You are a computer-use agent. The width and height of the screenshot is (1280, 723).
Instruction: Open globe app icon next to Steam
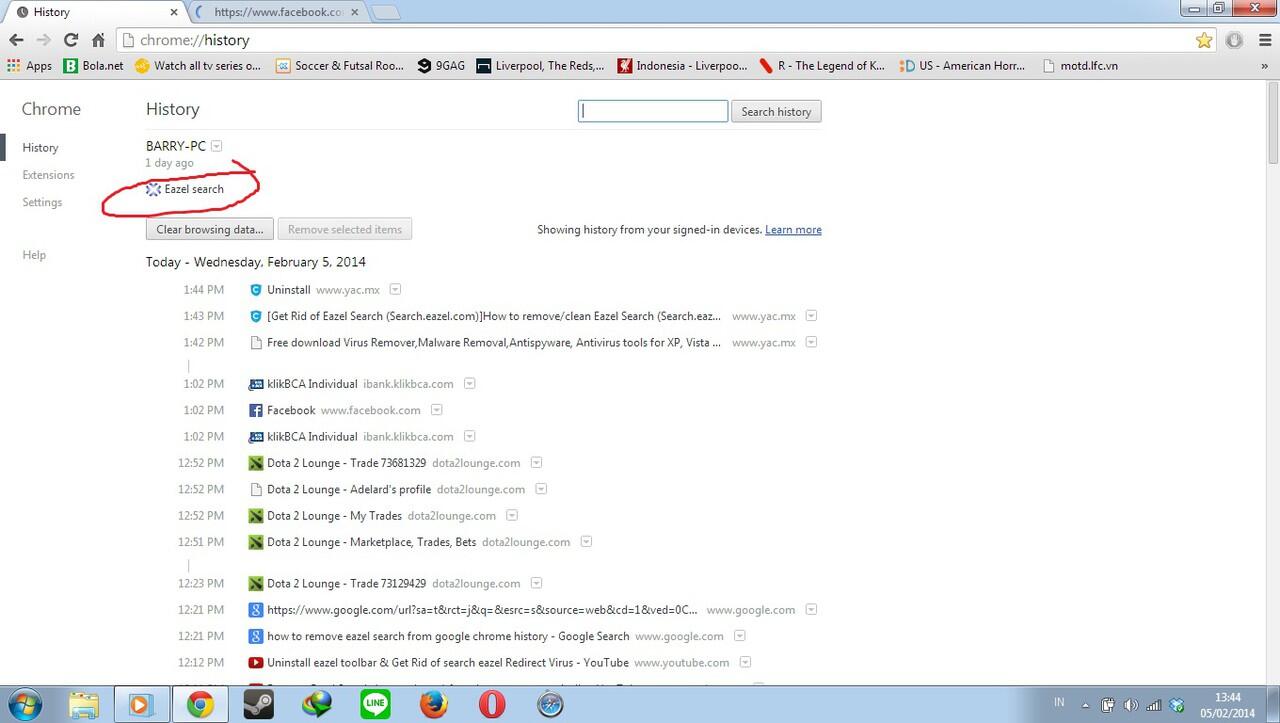[316, 705]
